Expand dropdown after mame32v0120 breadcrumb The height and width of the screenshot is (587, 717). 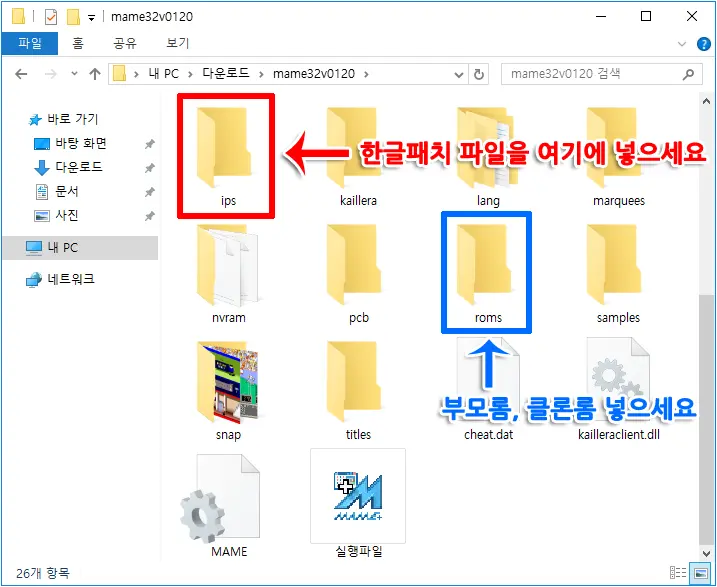(x=366, y=74)
